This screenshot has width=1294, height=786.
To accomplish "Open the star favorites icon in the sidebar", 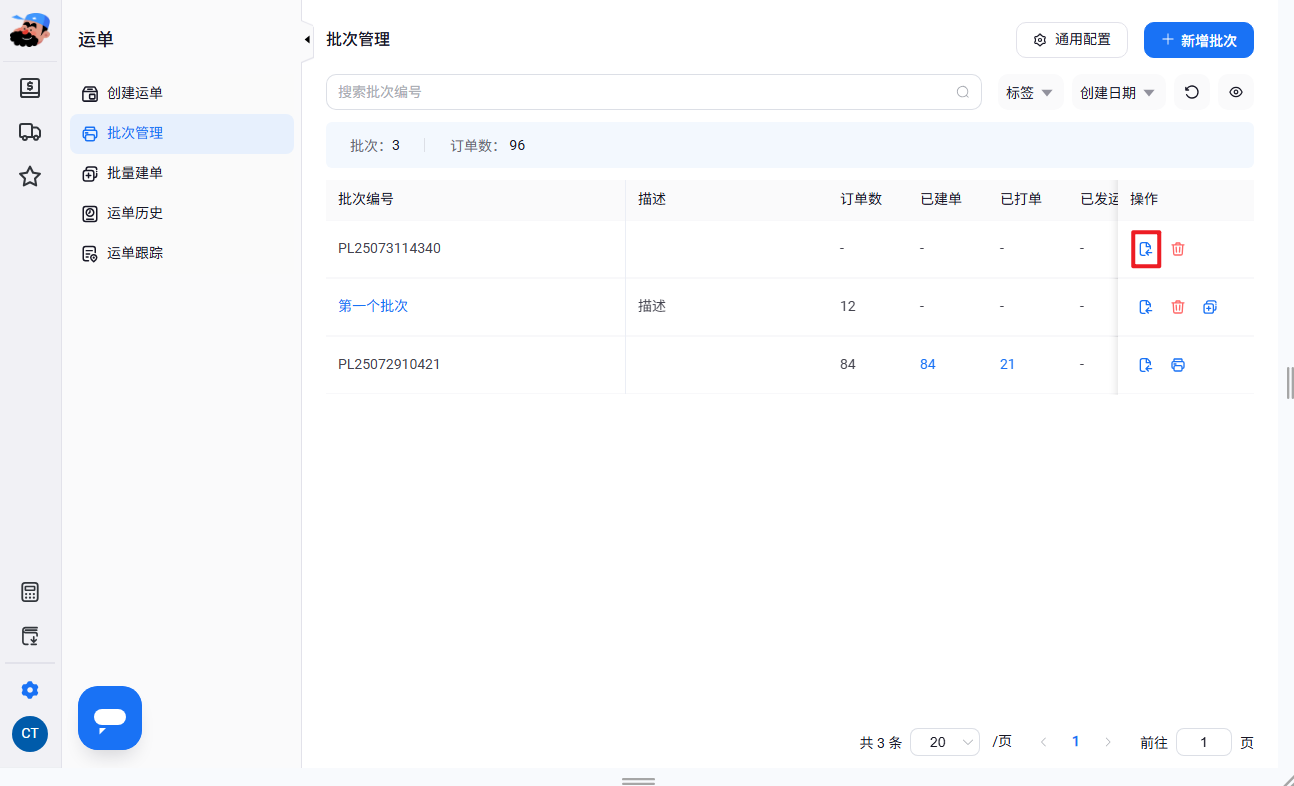I will [30, 177].
